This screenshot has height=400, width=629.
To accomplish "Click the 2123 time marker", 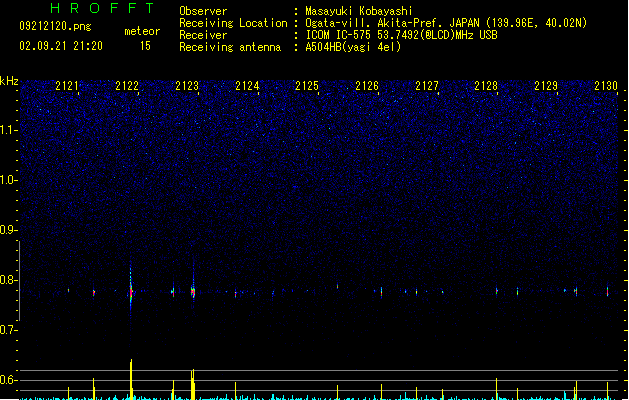I will tap(187, 86).
